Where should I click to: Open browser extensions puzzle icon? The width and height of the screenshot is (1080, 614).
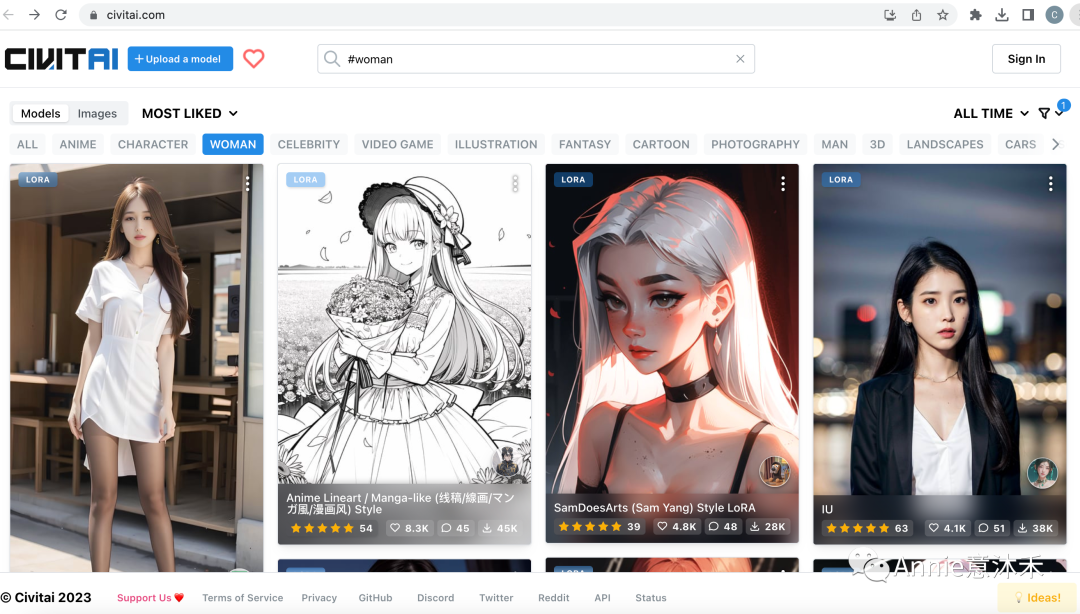975,15
